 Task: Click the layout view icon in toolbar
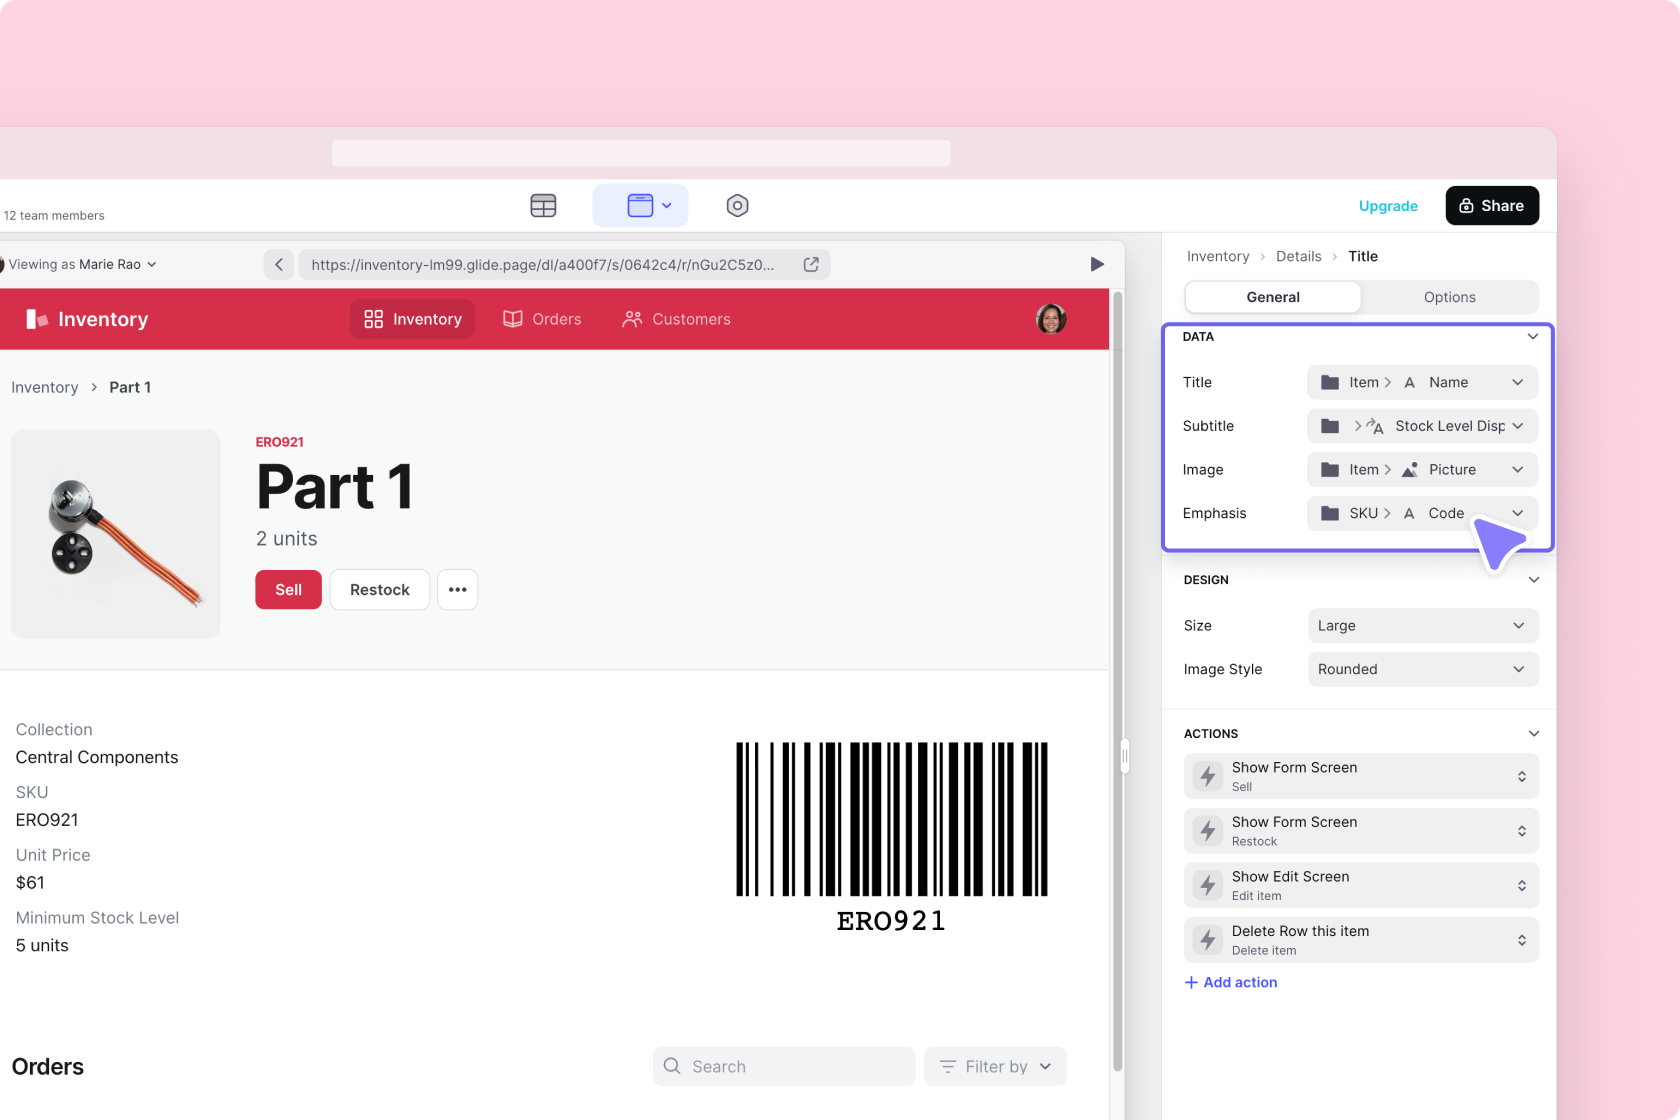click(640, 206)
